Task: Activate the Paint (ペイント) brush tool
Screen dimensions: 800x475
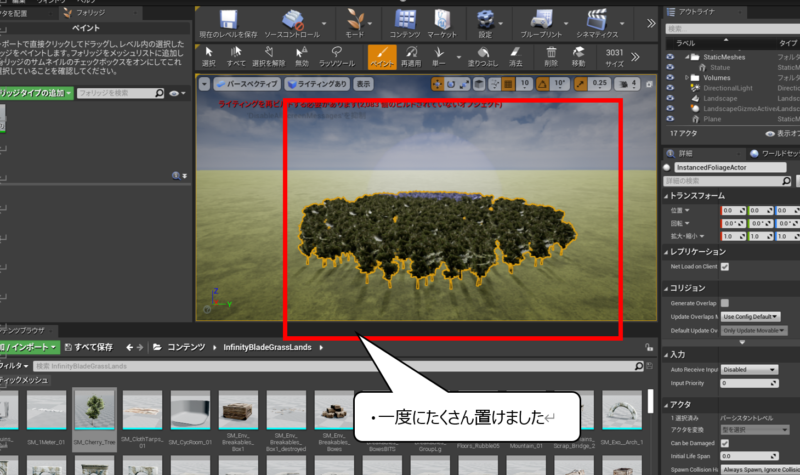Action: coord(382,57)
